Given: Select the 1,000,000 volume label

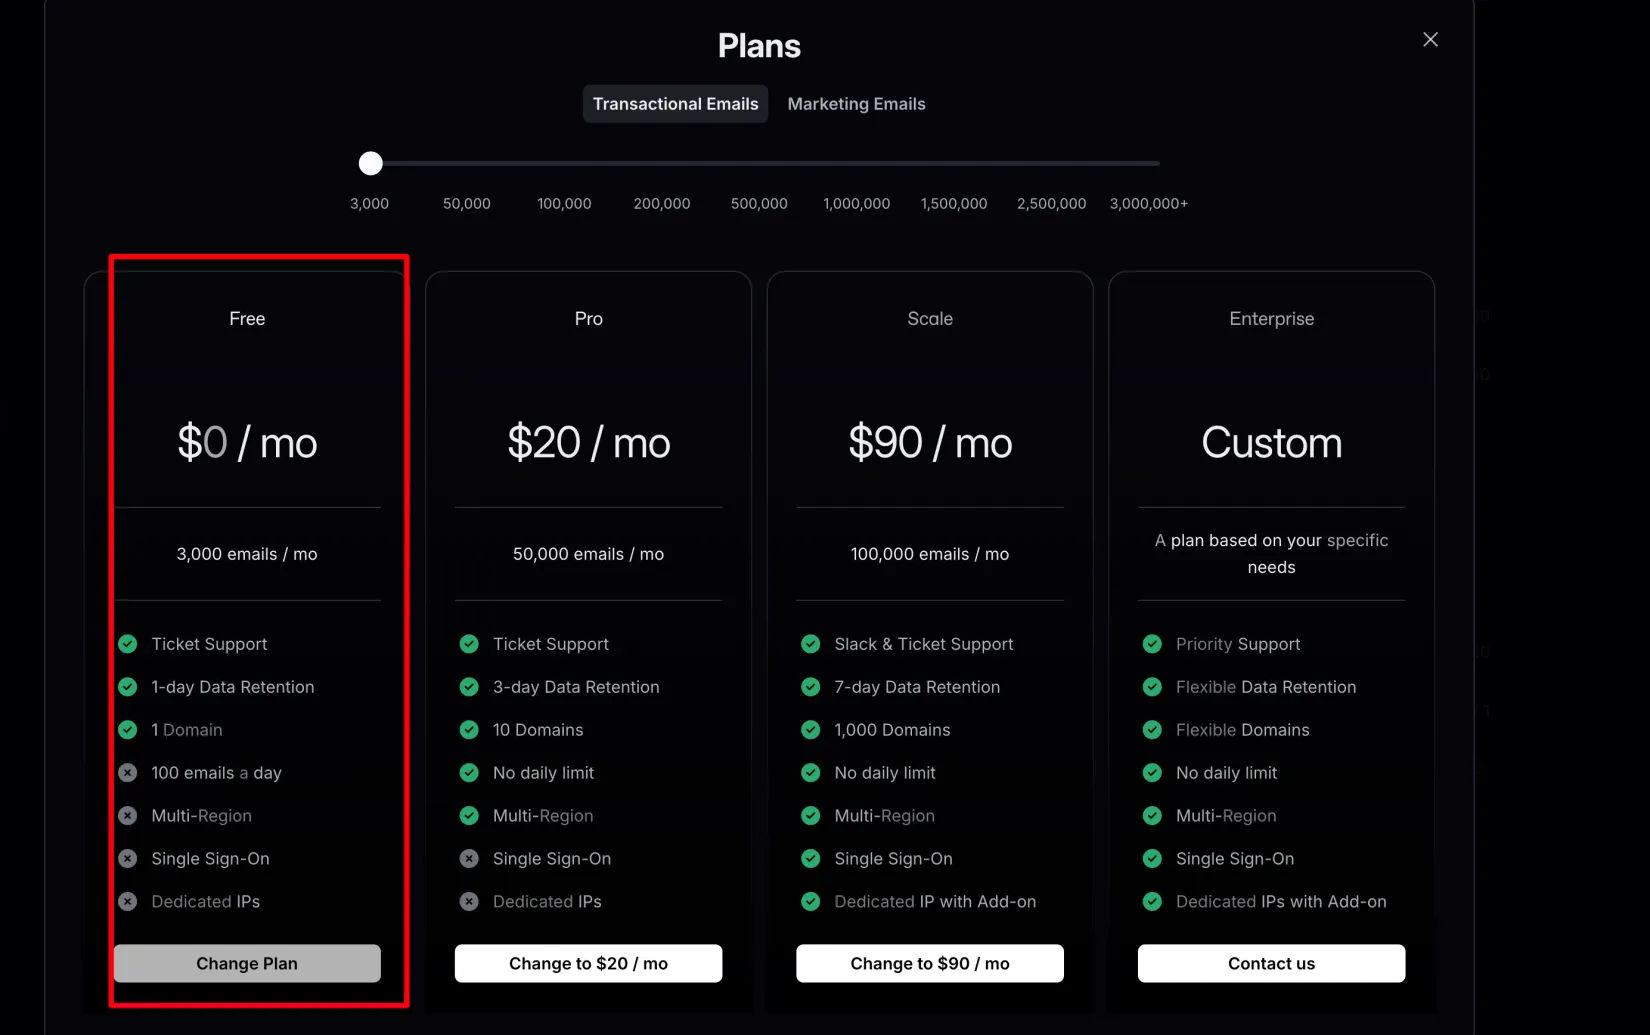Looking at the screenshot, I should click(x=856, y=204).
